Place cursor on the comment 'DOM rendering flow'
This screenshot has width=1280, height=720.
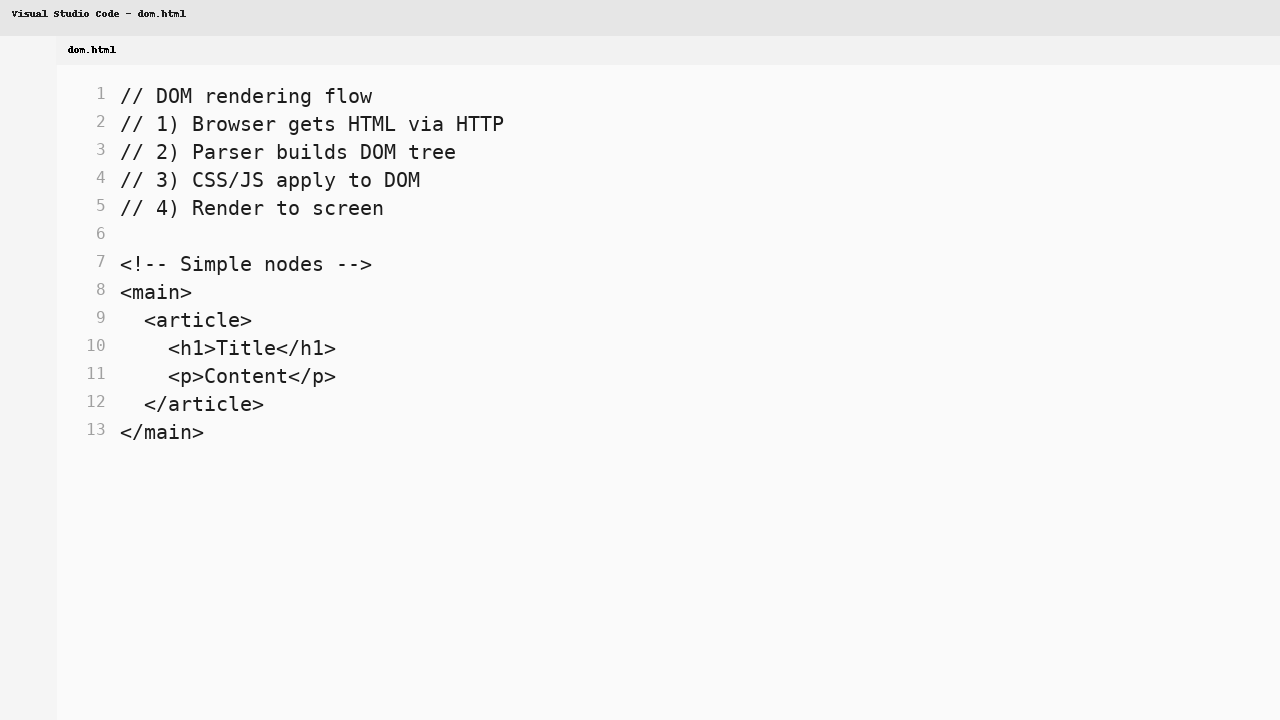[x=246, y=96]
